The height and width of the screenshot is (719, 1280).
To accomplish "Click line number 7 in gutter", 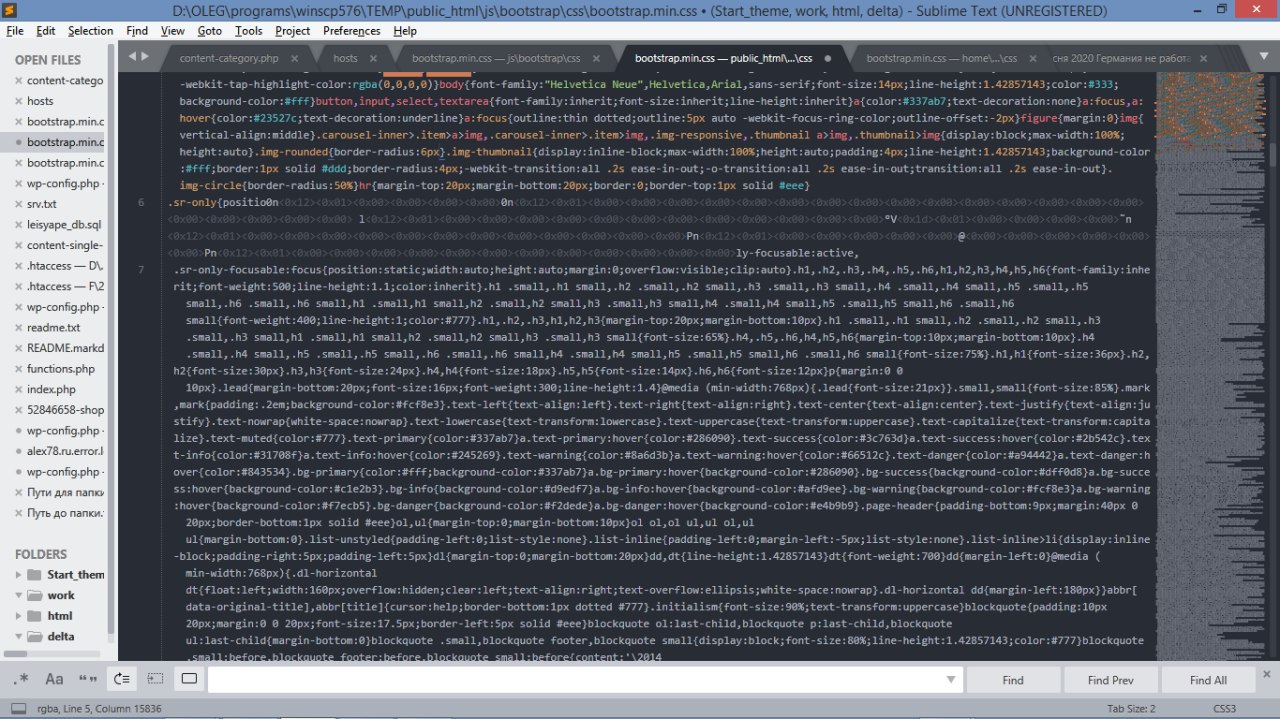I will 142,270.
